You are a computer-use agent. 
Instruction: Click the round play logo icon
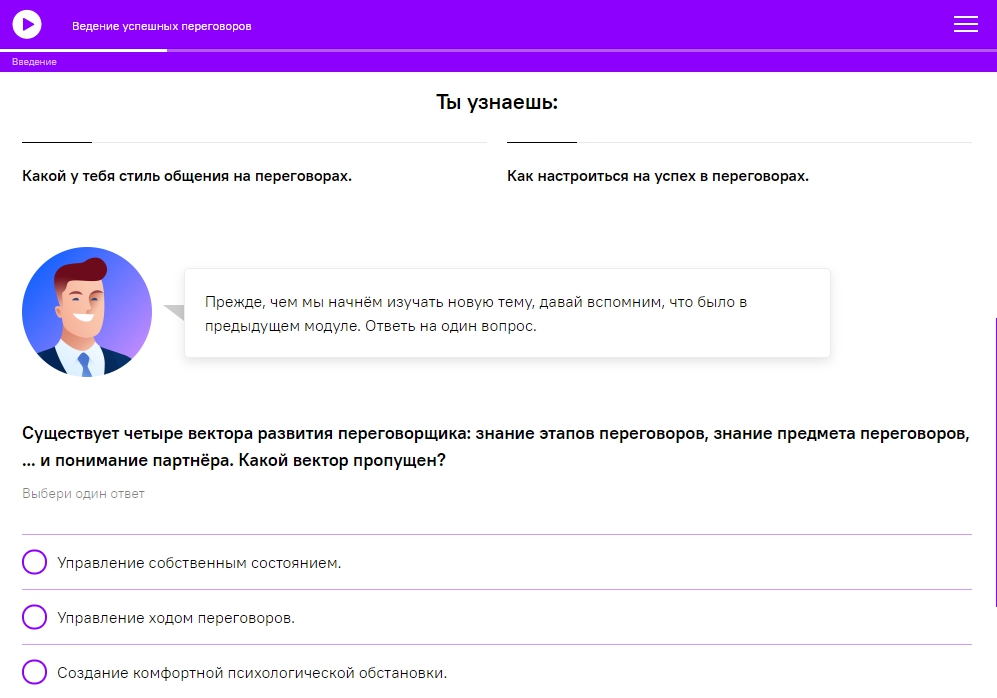click(x=27, y=24)
